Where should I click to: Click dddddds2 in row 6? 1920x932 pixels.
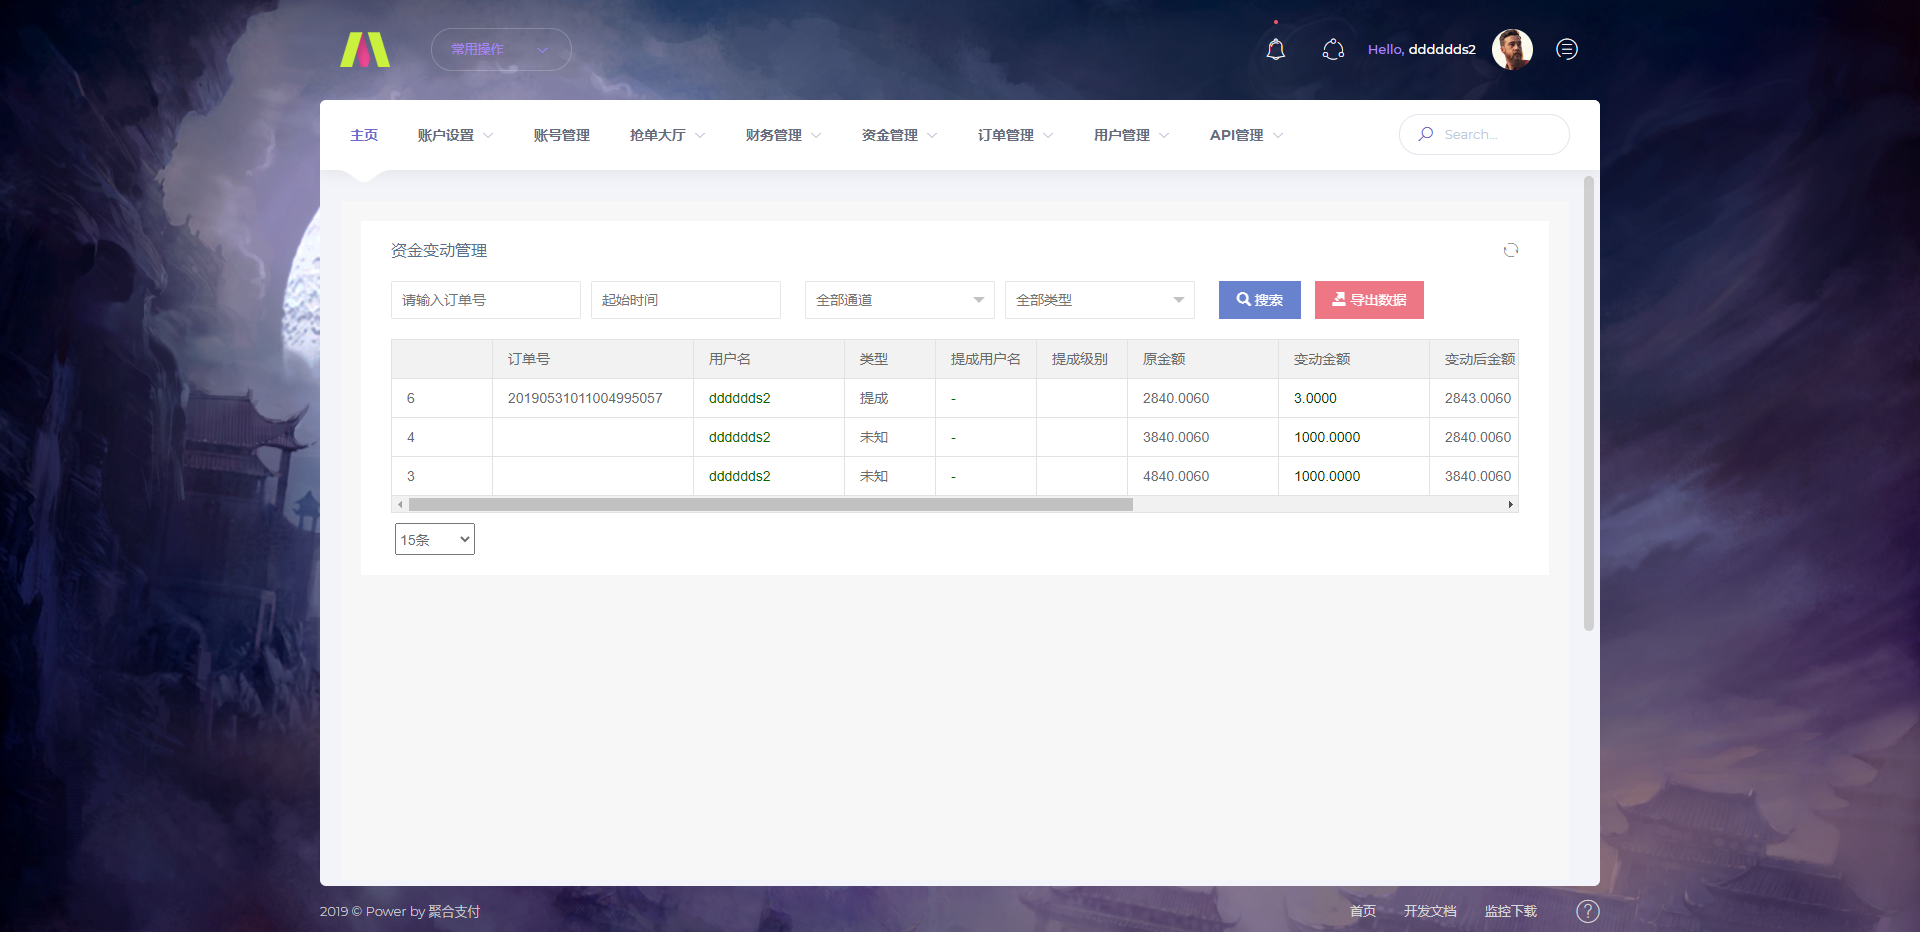tap(740, 398)
